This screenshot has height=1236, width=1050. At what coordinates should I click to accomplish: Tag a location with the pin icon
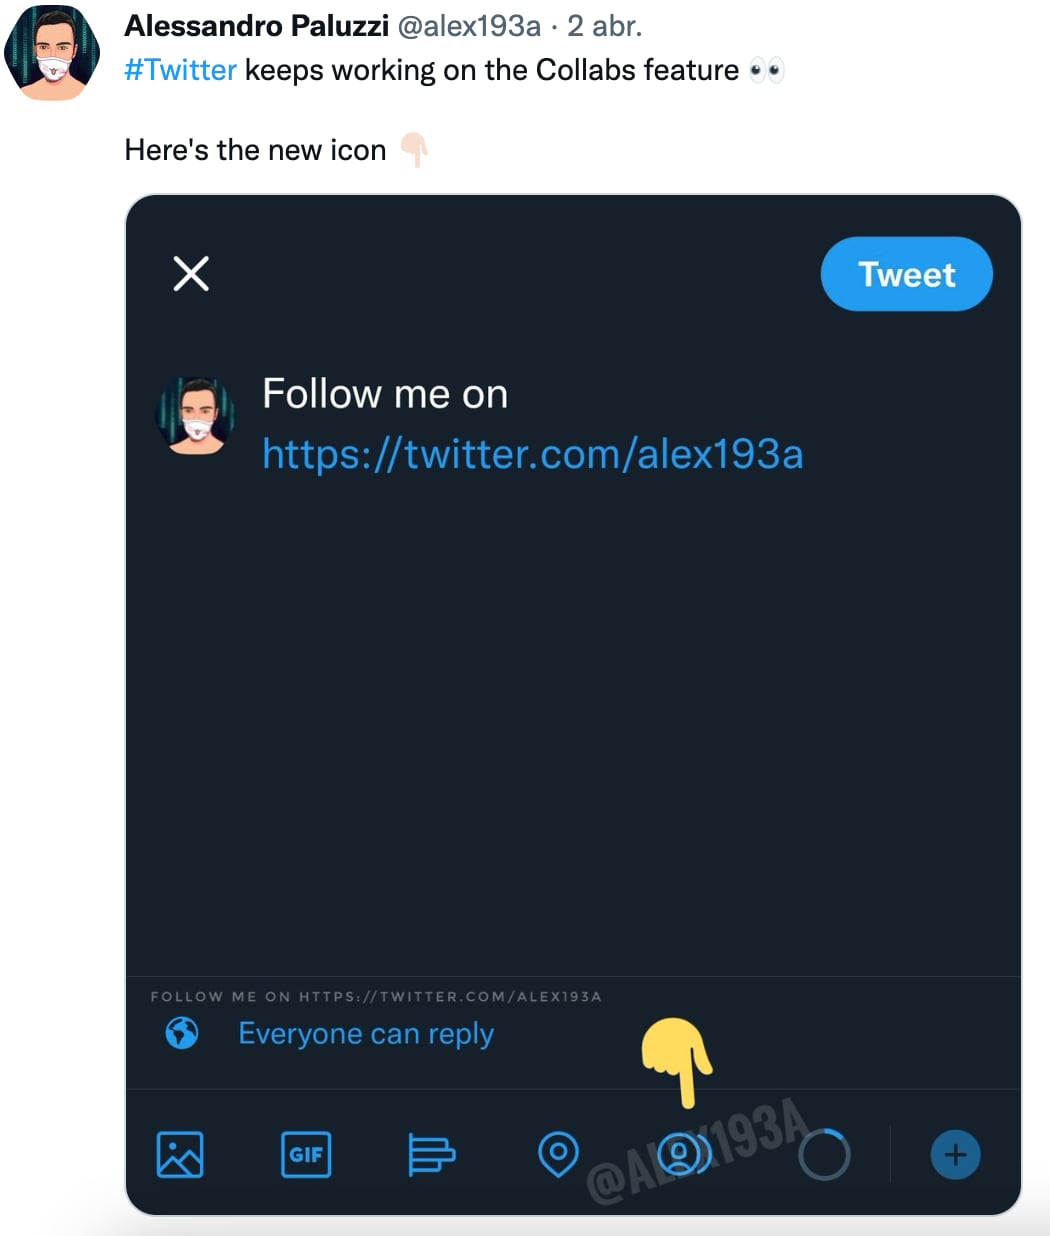click(559, 1155)
